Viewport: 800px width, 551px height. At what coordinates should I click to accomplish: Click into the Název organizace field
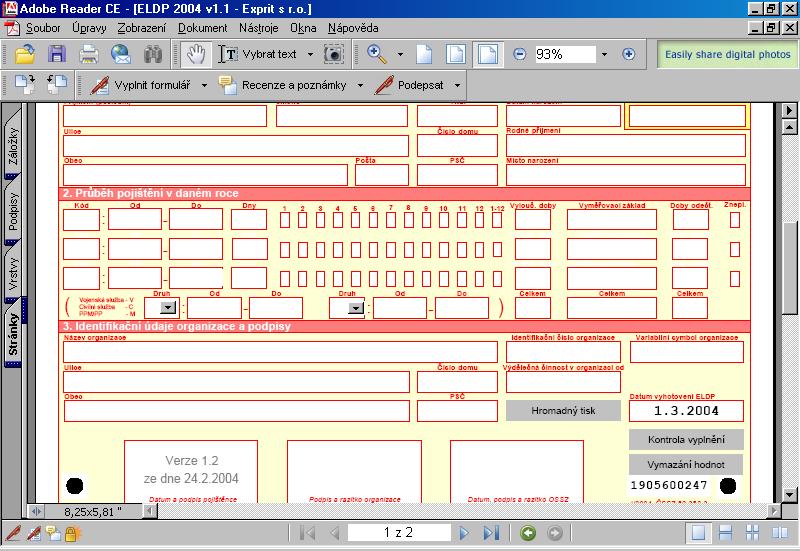[280, 352]
